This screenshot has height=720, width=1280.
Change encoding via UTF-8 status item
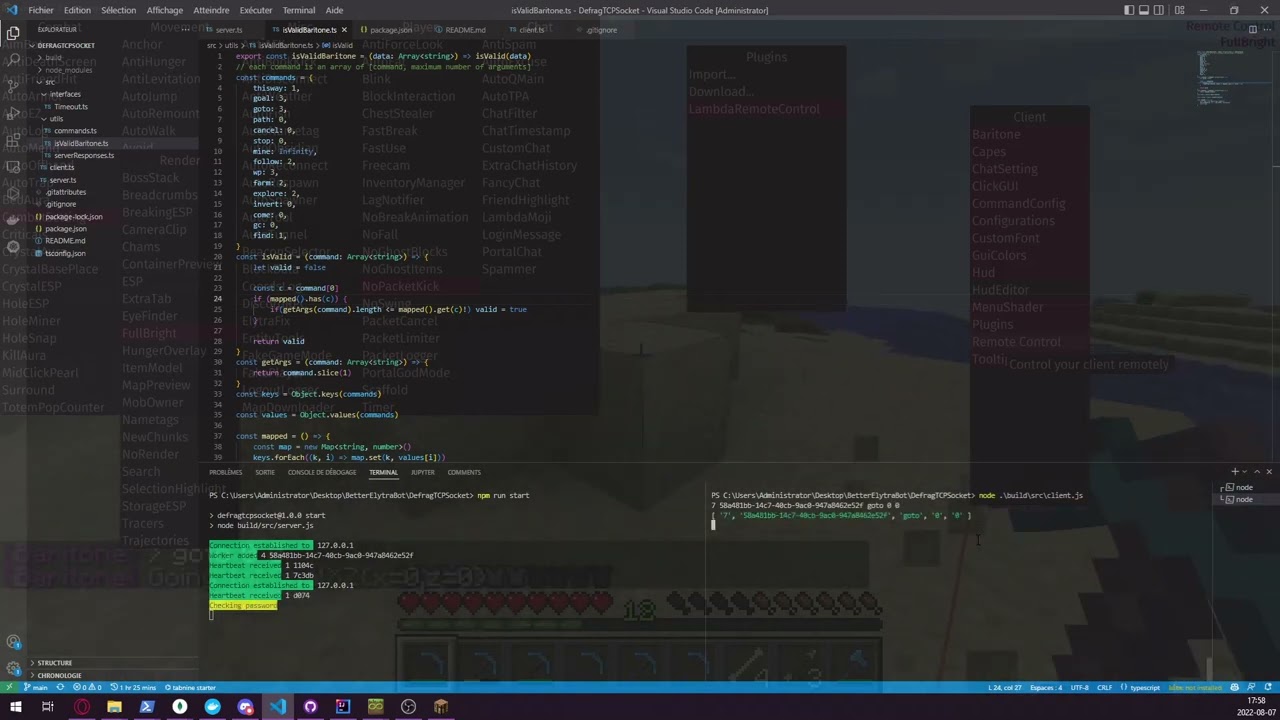[x=1079, y=687]
